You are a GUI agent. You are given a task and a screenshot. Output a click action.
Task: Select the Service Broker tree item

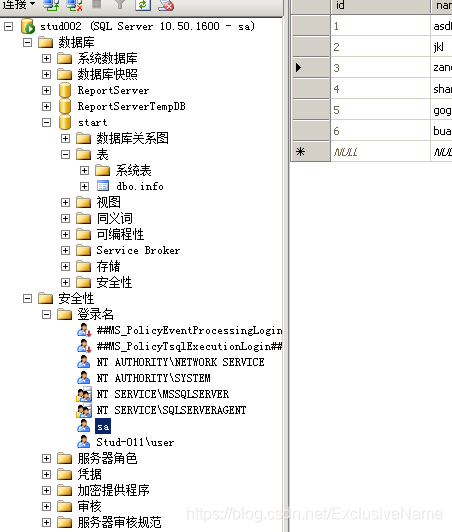pos(138,250)
